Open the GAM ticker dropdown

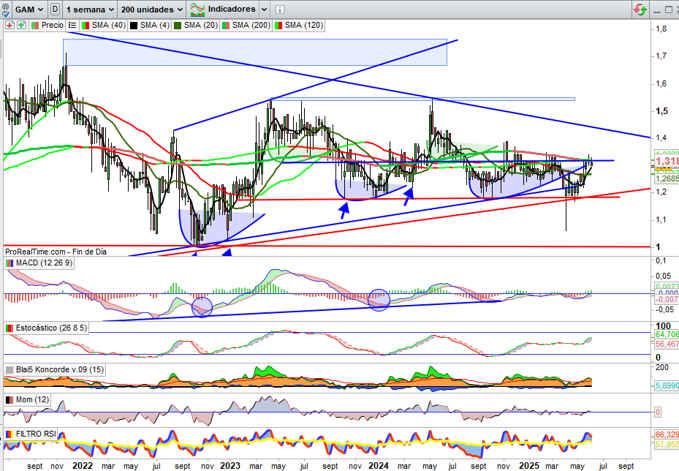pos(29,9)
